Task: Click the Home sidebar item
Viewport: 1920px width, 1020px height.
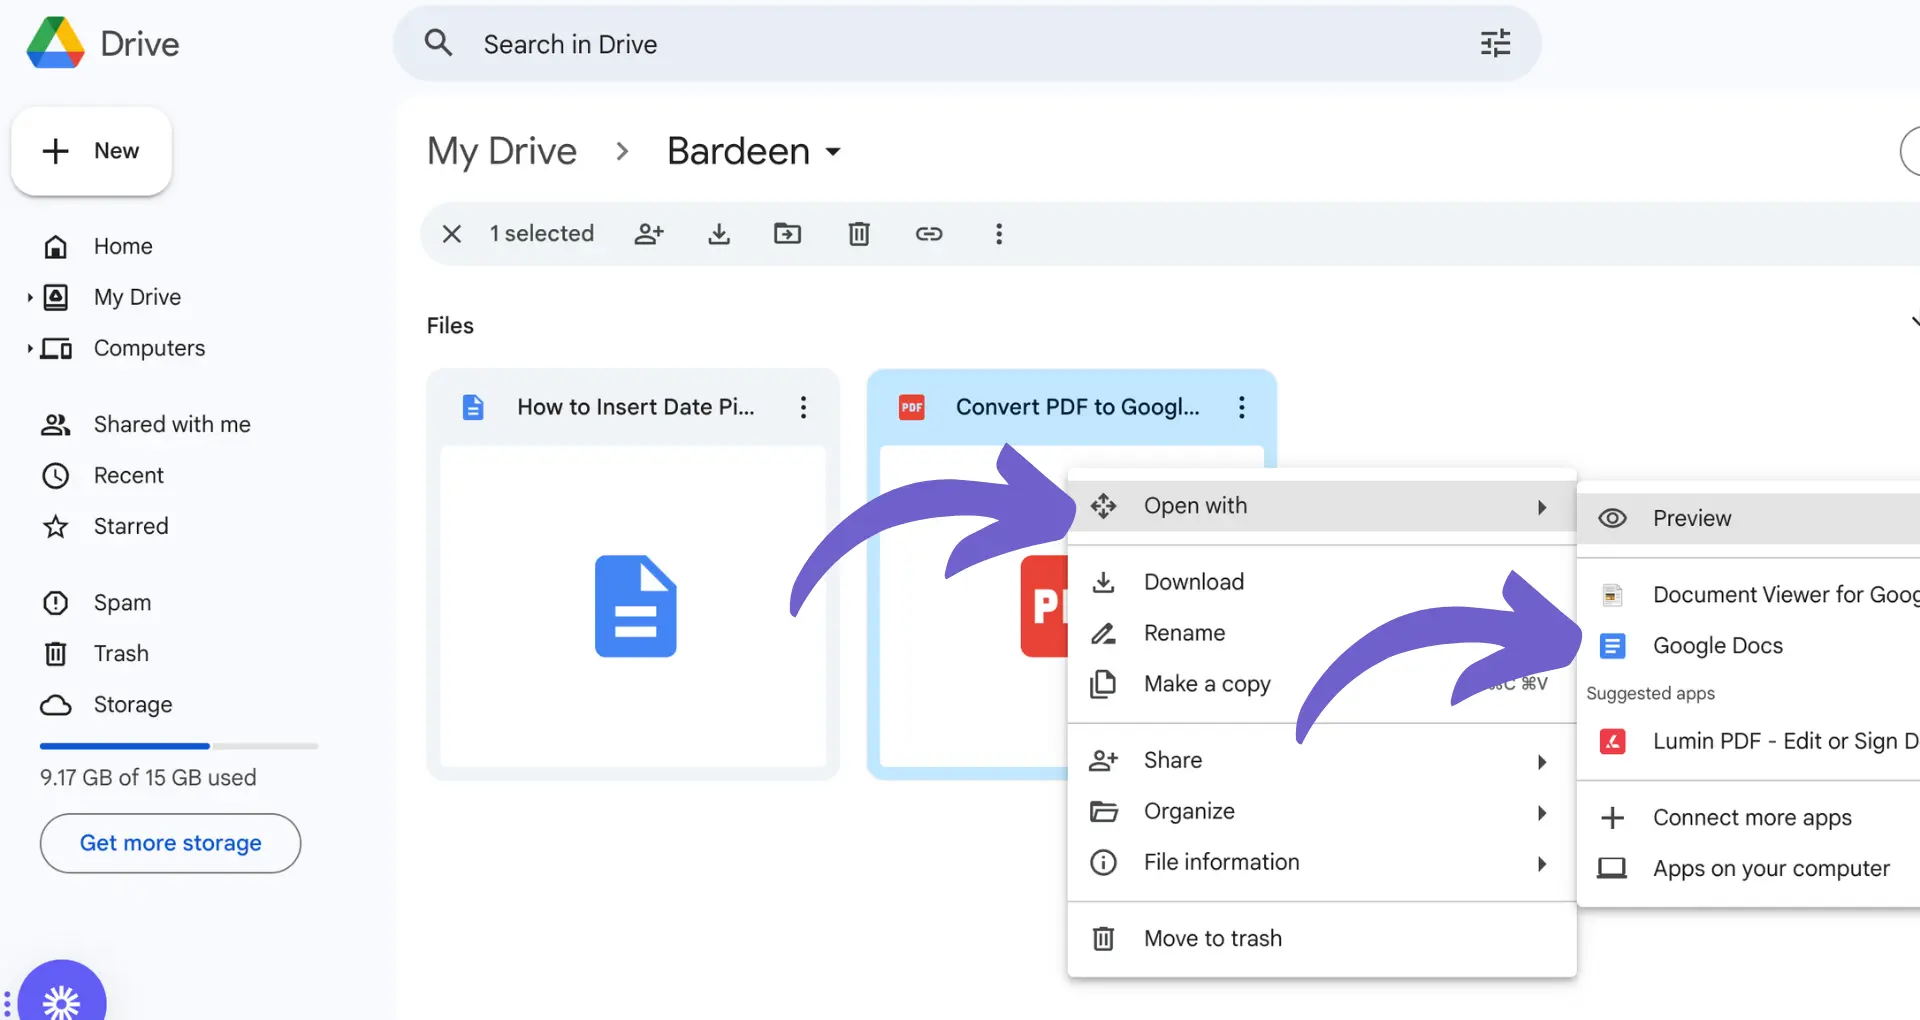Action: click(x=123, y=246)
